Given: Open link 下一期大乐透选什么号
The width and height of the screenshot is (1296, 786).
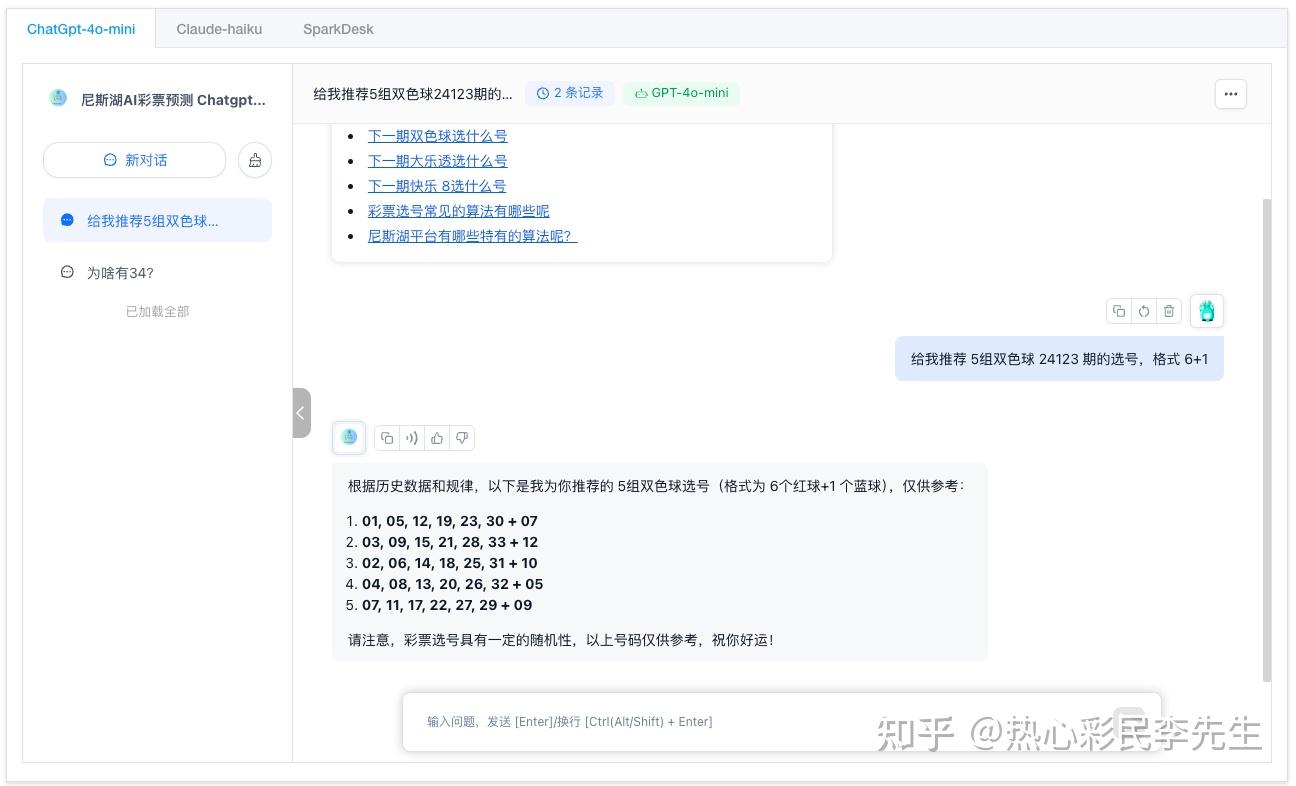Looking at the screenshot, I should coord(437,161).
